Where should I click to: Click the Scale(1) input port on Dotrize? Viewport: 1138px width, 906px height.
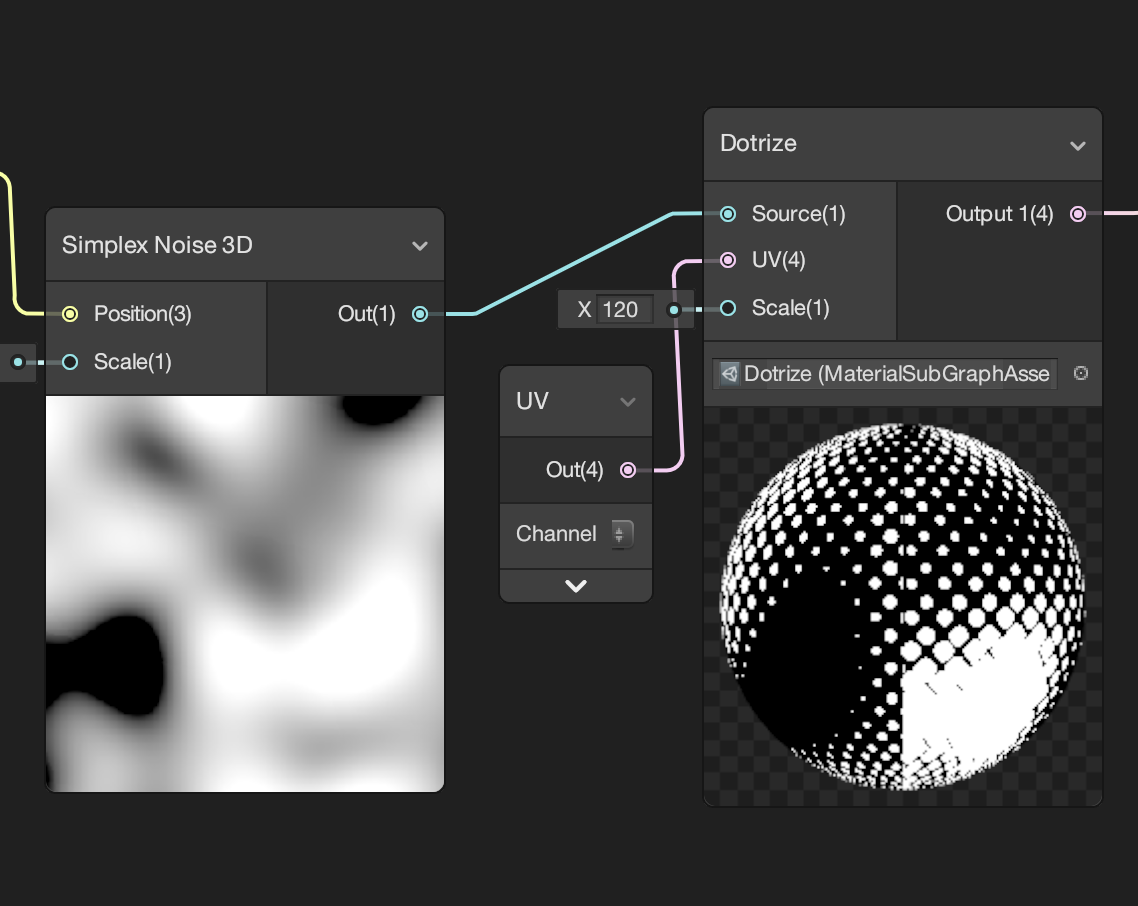[728, 308]
